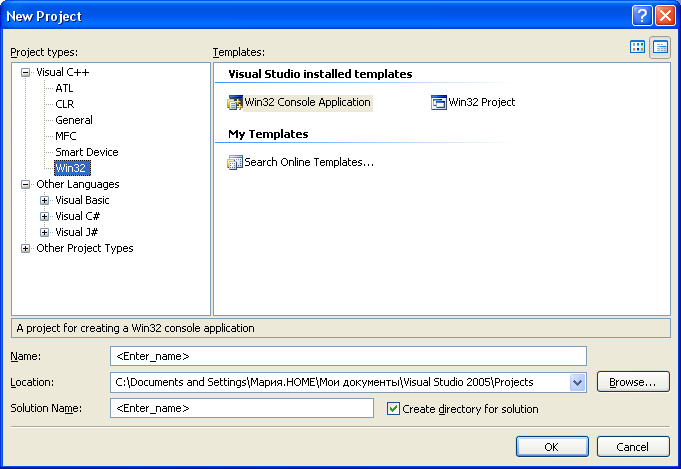The height and width of the screenshot is (469, 681).
Task: Open the dialog Help question-mark button
Action: click(x=642, y=16)
